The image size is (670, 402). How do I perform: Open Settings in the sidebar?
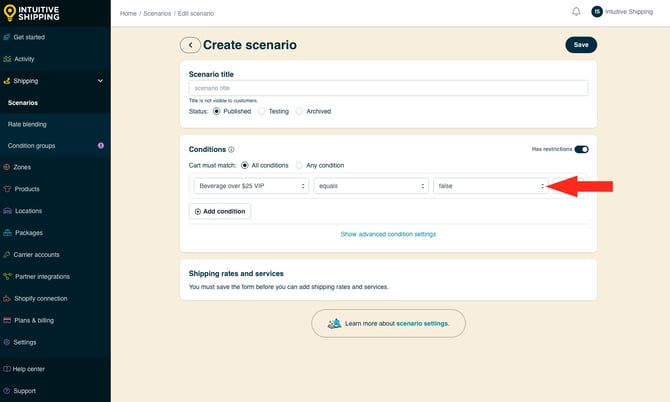click(x=25, y=342)
